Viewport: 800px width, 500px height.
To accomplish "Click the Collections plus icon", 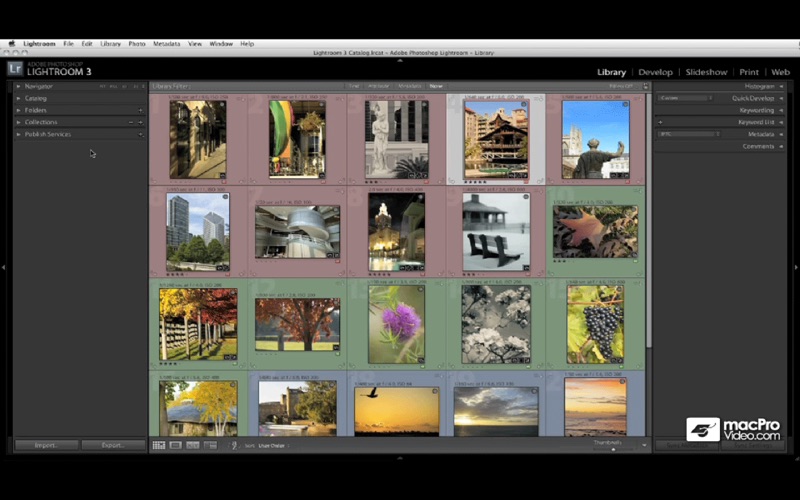I will (x=140, y=122).
